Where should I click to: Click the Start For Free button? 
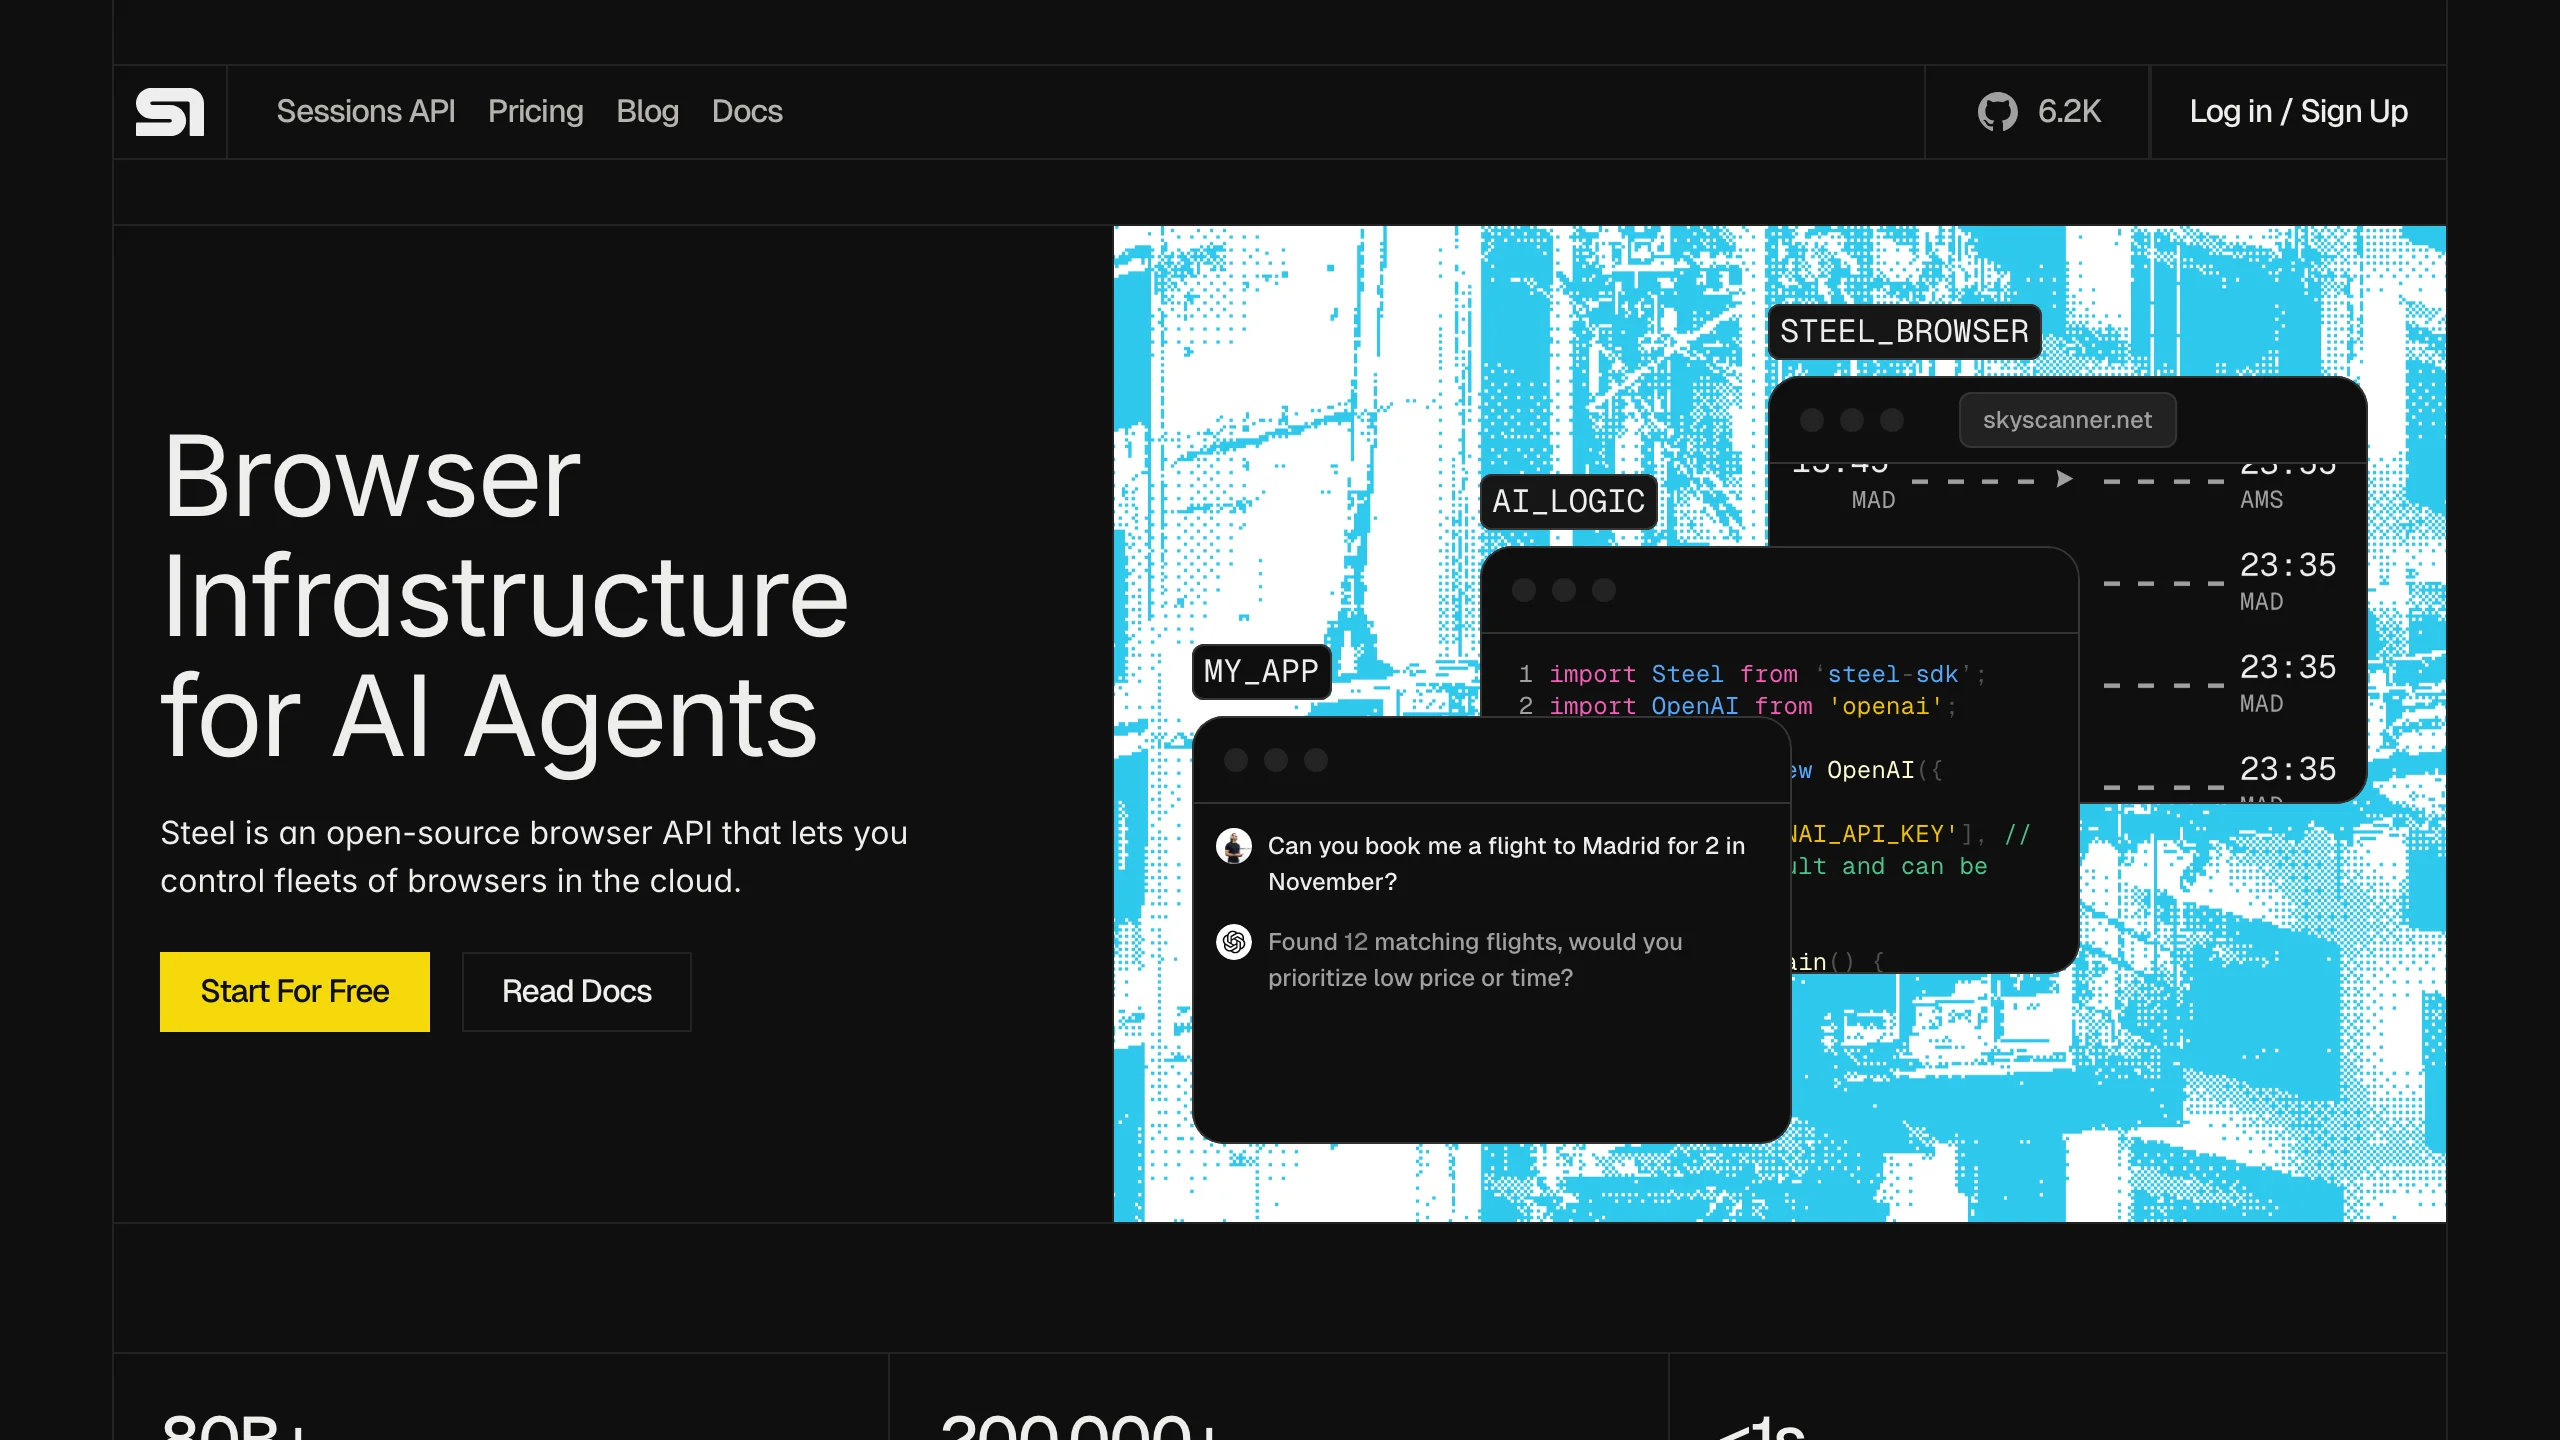point(294,991)
